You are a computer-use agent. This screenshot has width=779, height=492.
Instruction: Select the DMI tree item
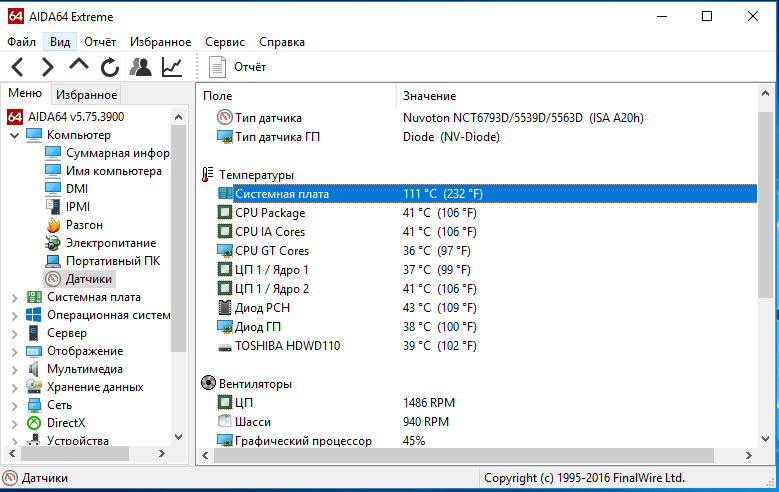pos(77,189)
